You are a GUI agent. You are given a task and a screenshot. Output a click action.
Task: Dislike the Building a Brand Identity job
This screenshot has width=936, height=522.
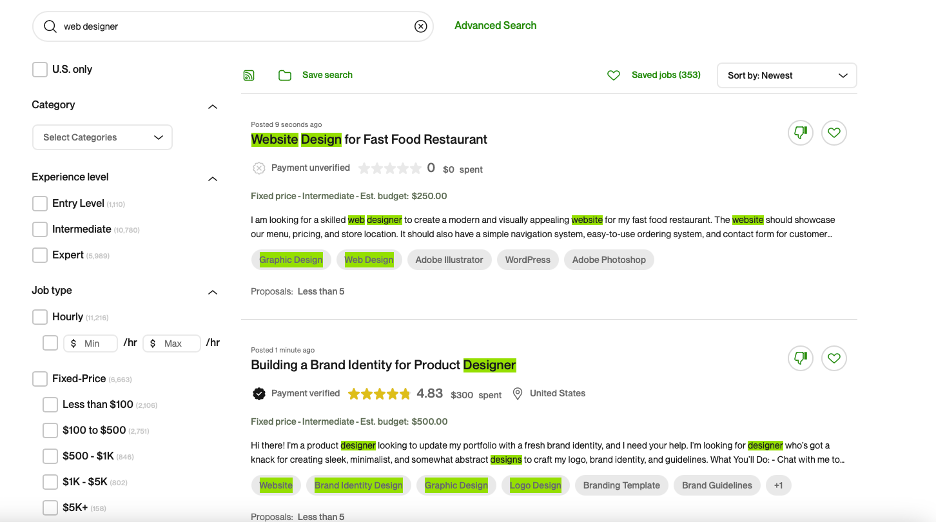[x=800, y=358]
